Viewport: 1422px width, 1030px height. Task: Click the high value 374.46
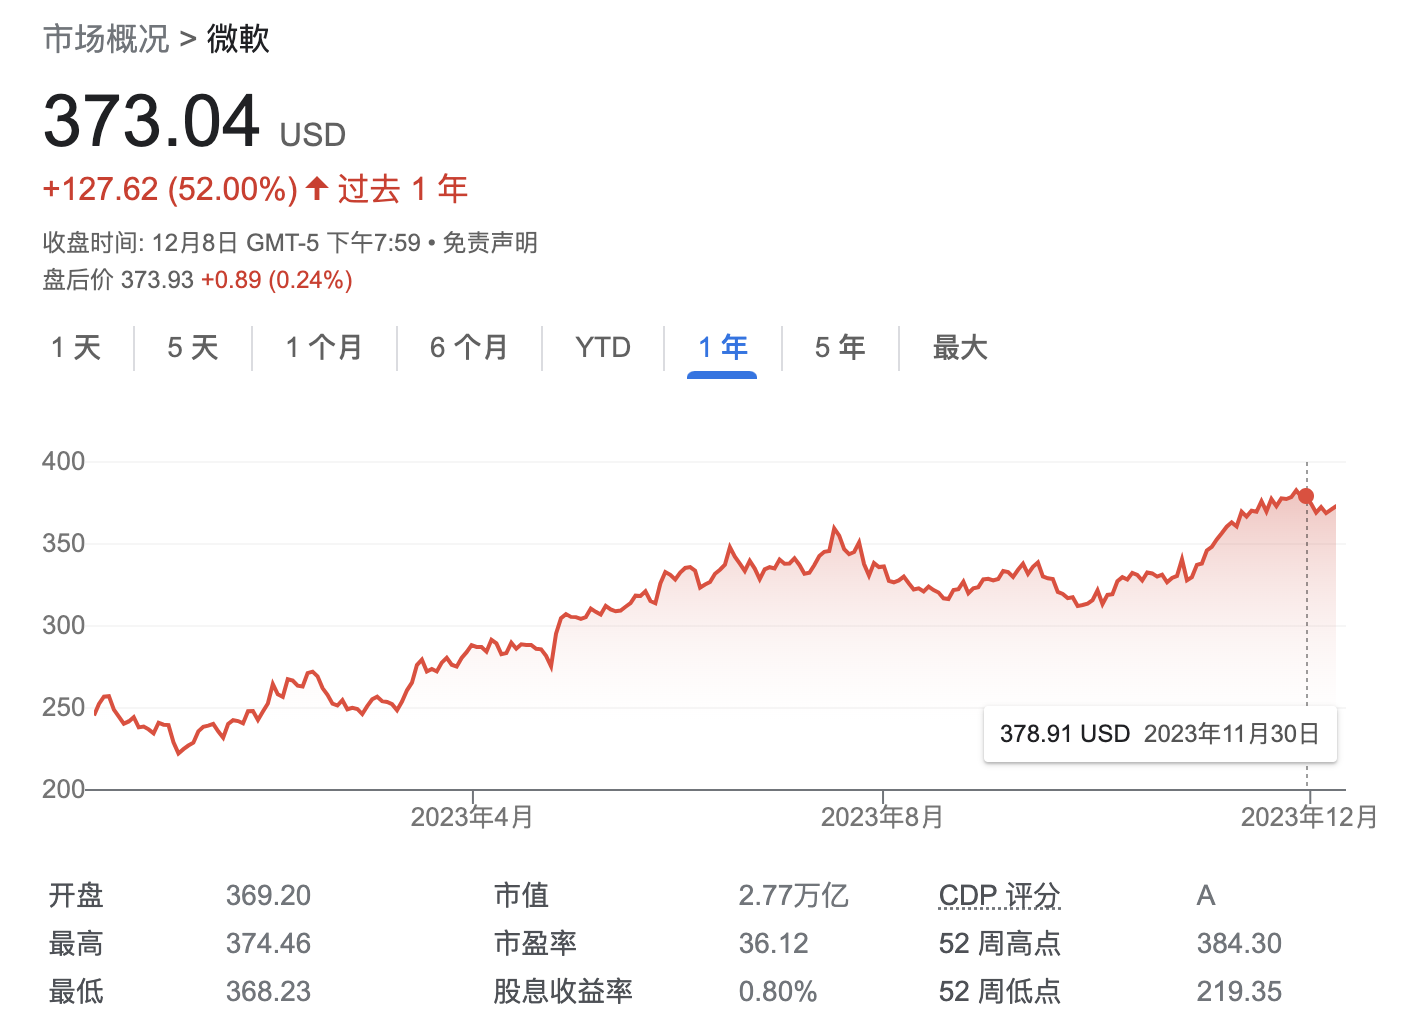coord(268,943)
